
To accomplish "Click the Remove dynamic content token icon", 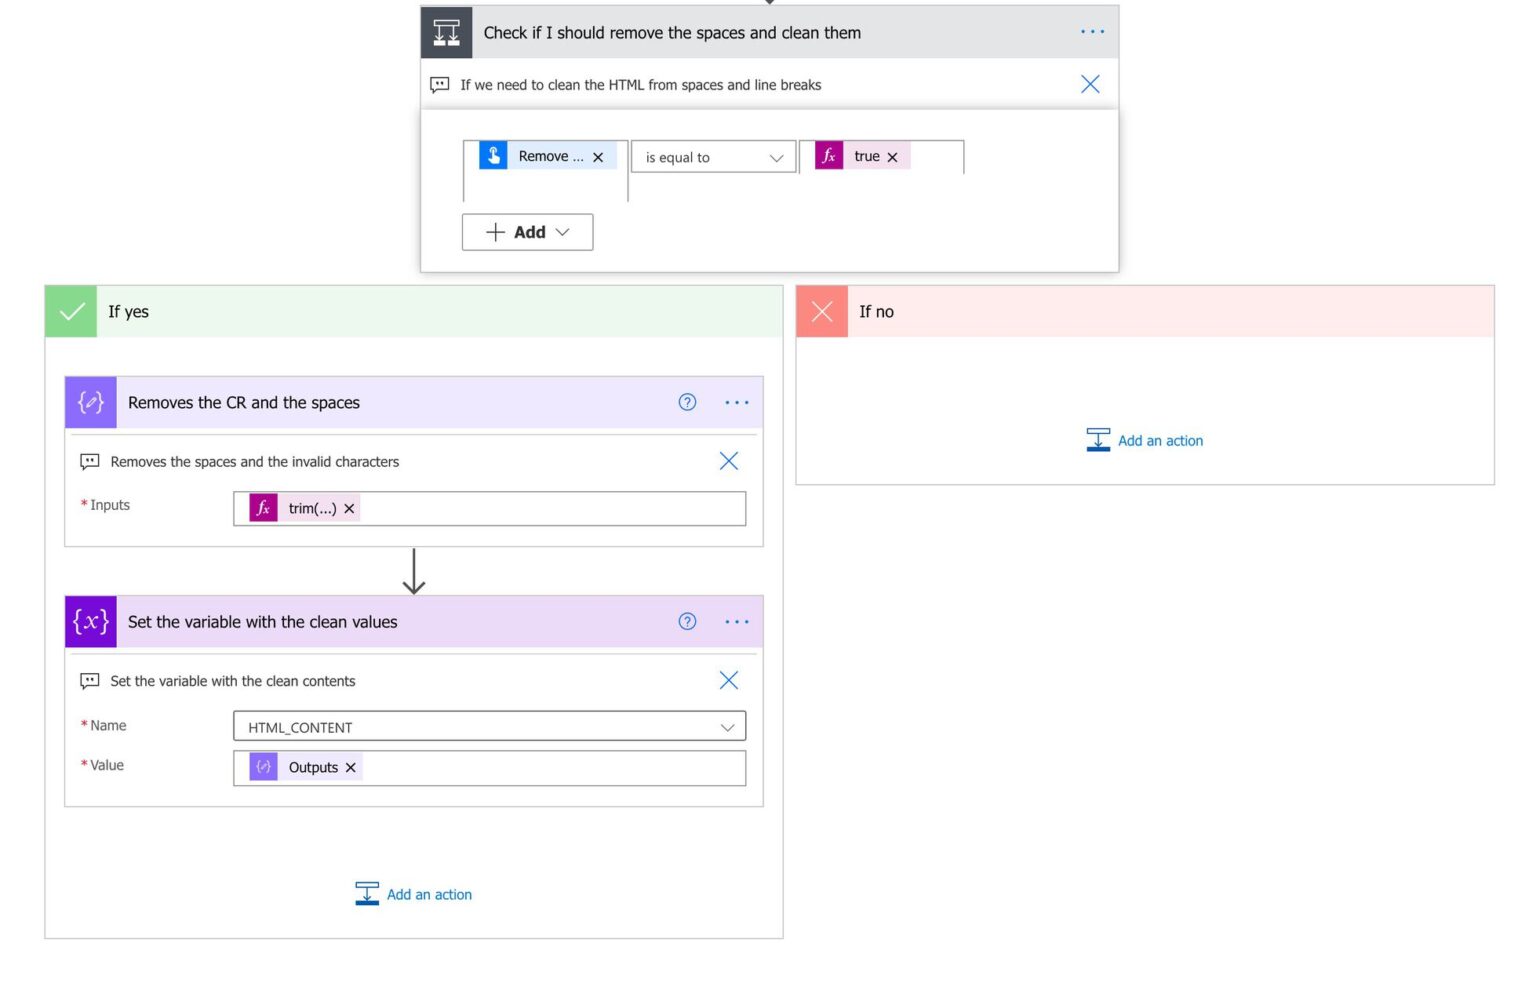I will click(493, 156).
